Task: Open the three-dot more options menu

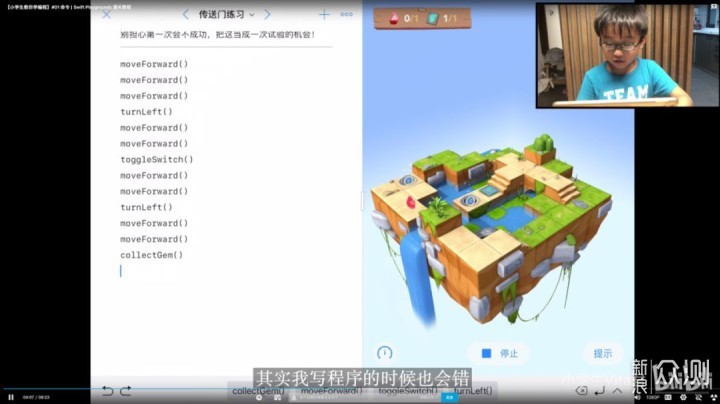Action: (x=346, y=15)
